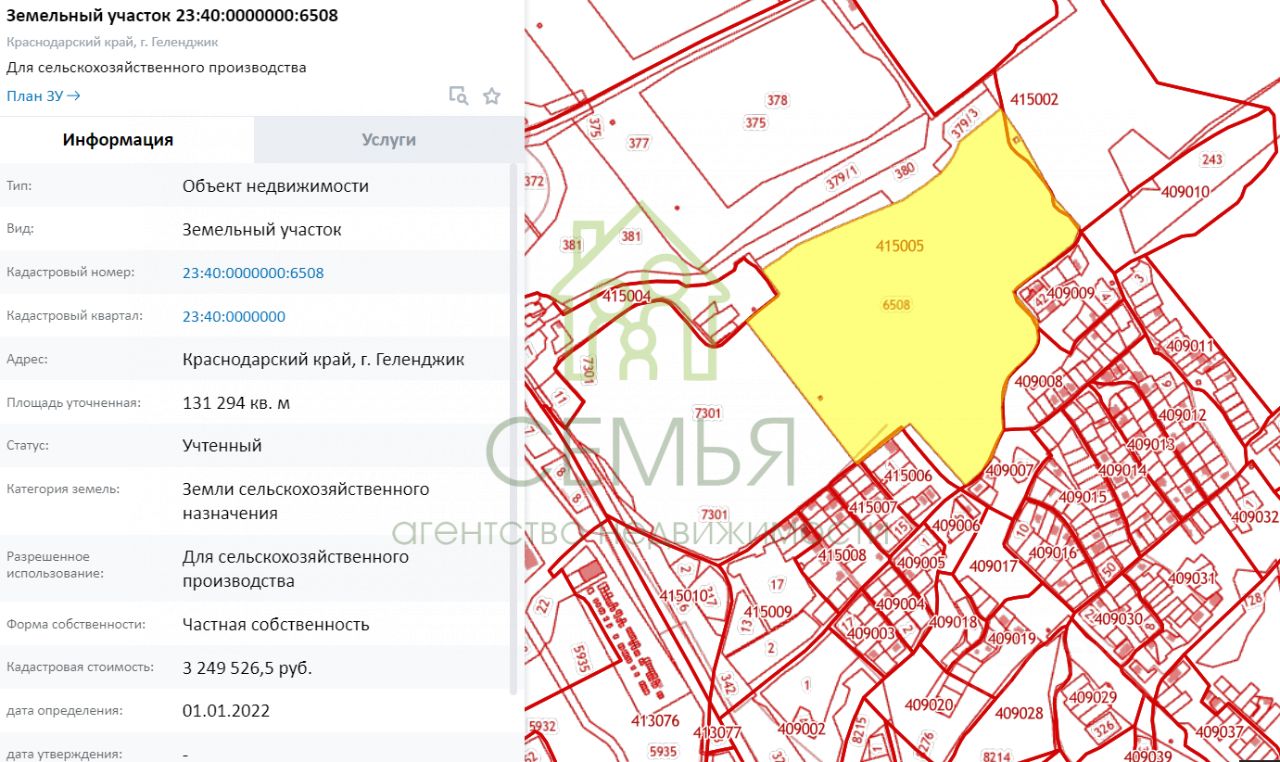Screen dimensions: 1280x762
Task: Click quarter label 409020 on the map
Action: click(x=929, y=705)
